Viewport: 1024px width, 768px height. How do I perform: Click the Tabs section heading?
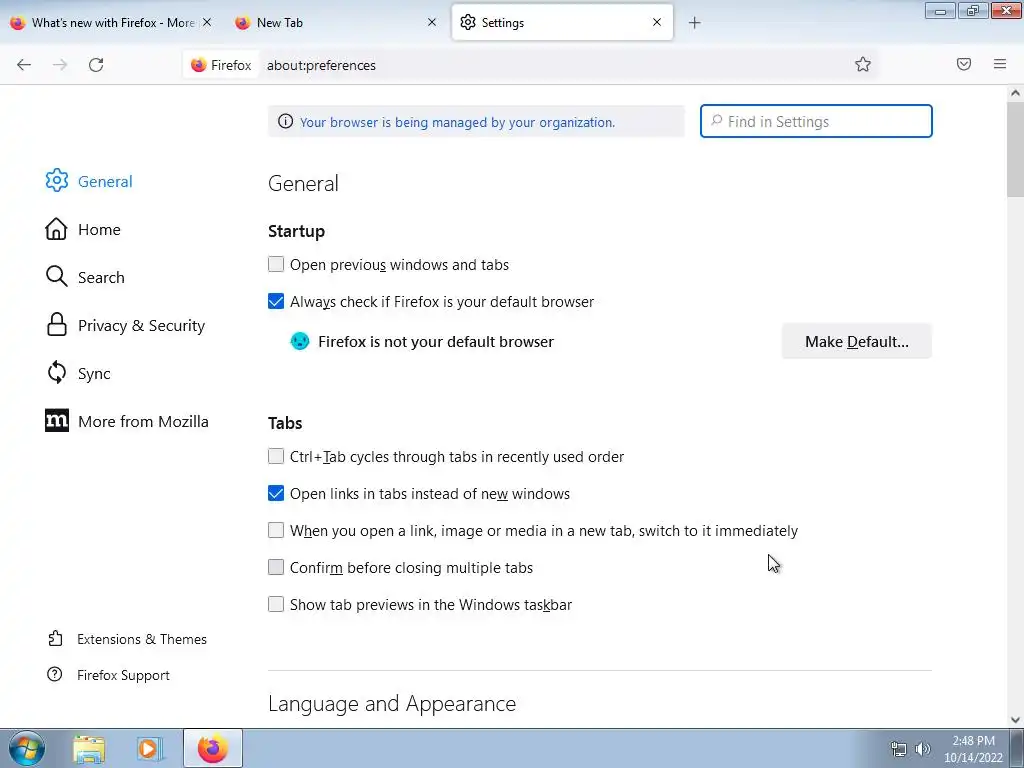[285, 423]
